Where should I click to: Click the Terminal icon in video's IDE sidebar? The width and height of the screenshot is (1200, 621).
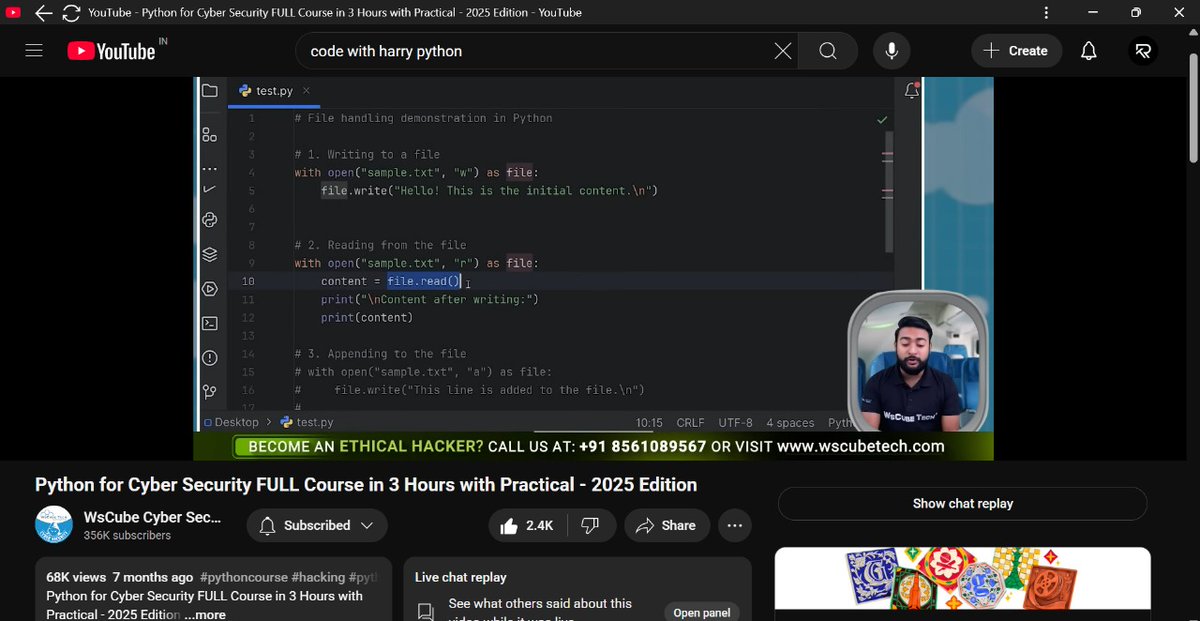pyautogui.click(x=210, y=323)
